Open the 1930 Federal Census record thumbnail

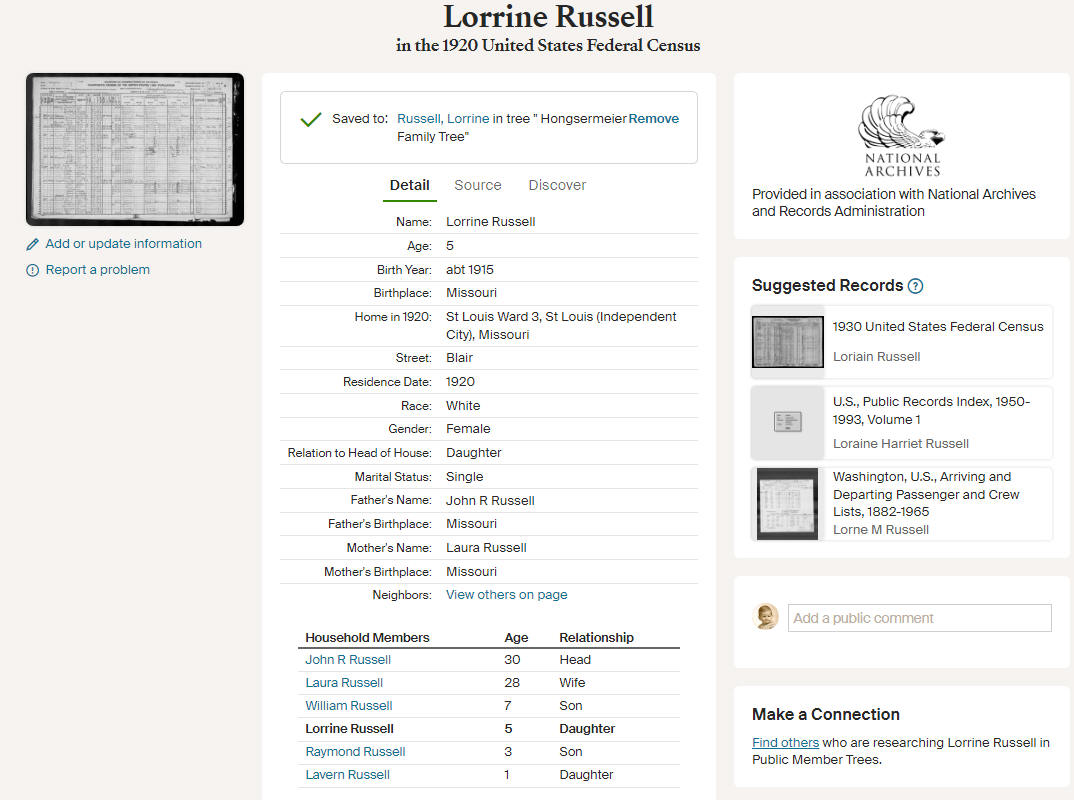tap(788, 342)
